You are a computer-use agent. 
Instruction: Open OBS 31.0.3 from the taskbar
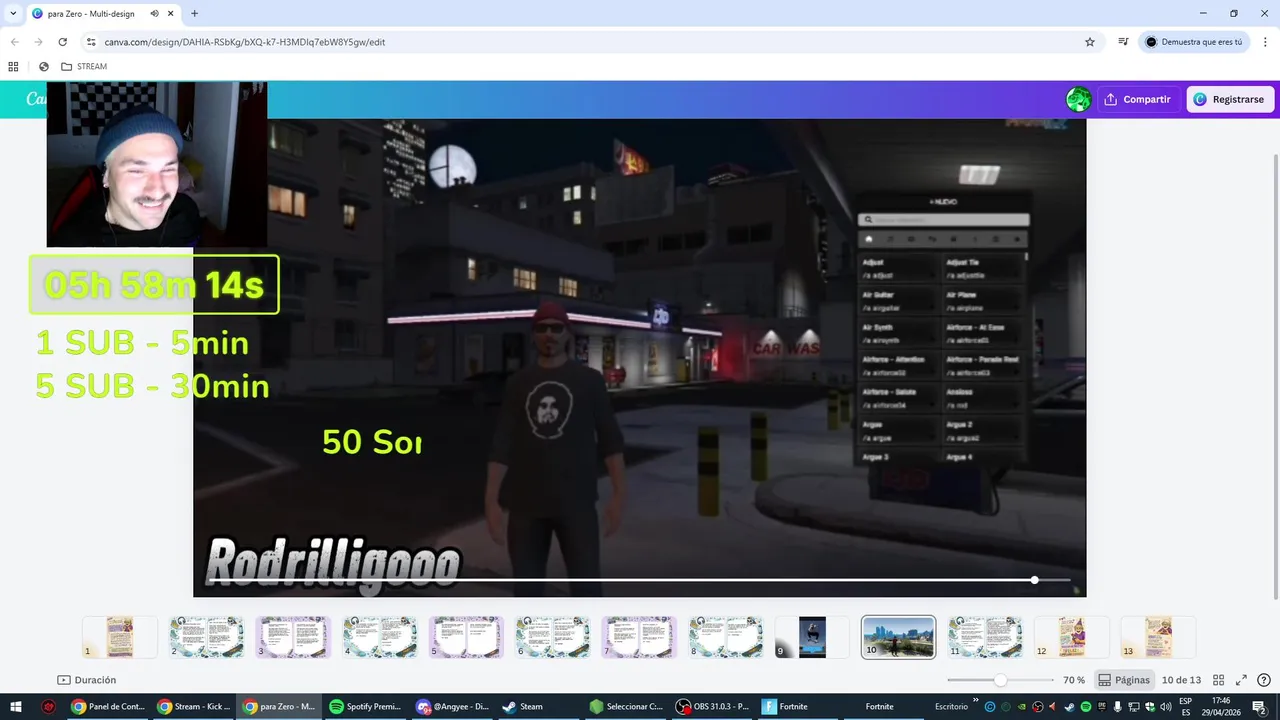point(710,706)
